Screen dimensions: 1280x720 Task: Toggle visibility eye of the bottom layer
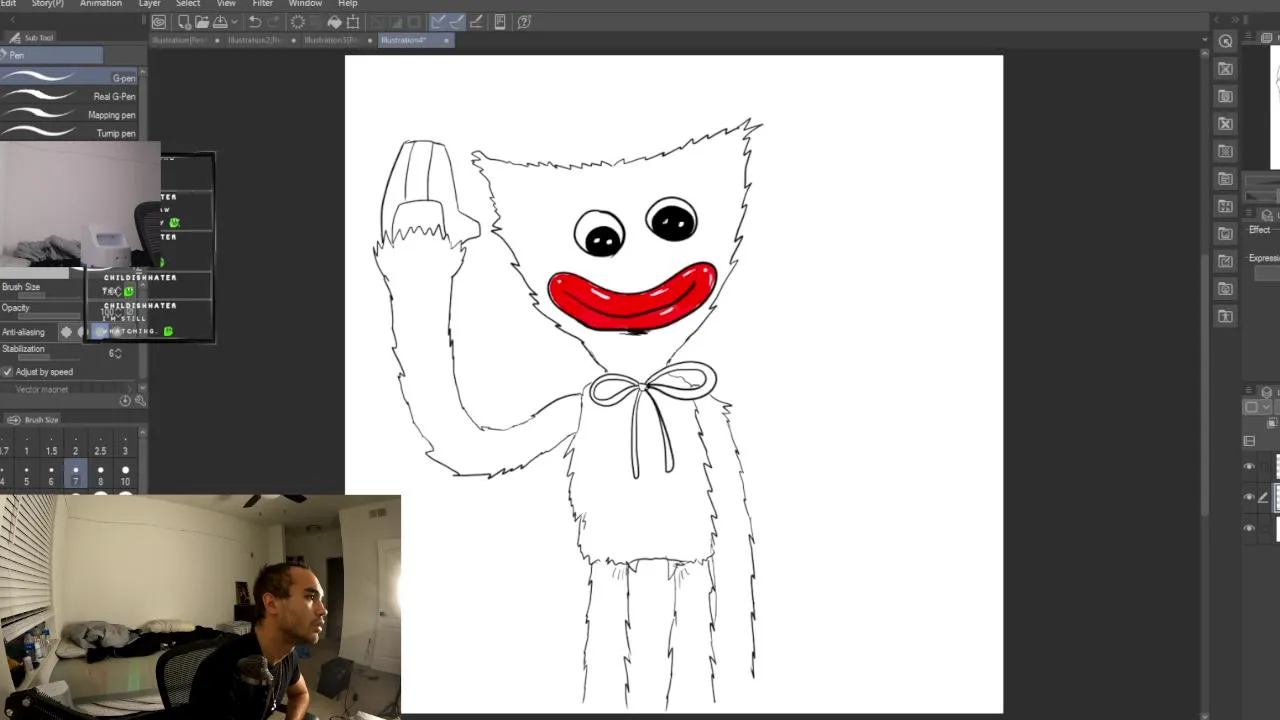(1248, 528)
